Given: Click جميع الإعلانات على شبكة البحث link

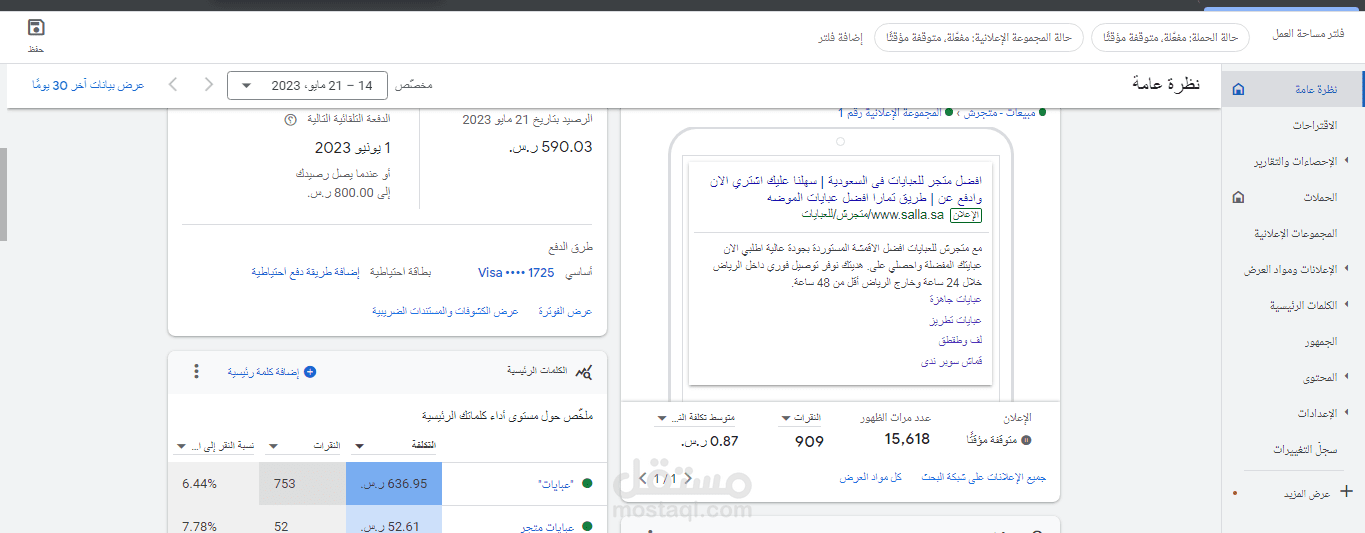Looking at the screenshot, I should [x=983, y=478].
